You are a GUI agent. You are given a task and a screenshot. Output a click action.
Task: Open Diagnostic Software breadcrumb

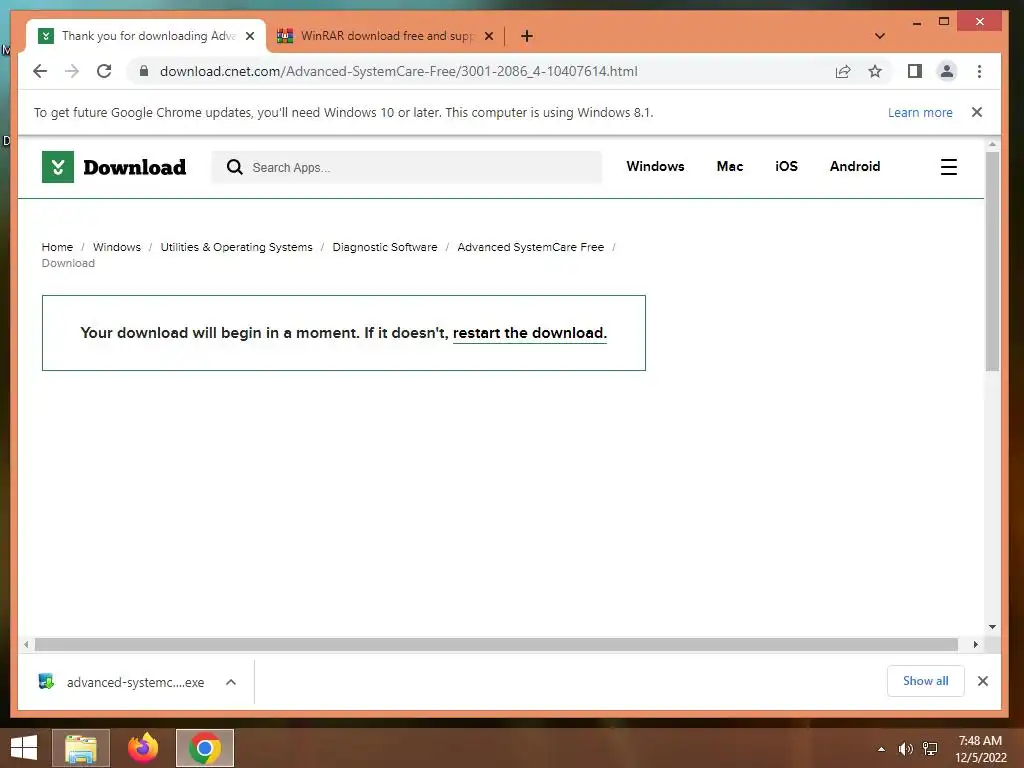coord(385,247)
